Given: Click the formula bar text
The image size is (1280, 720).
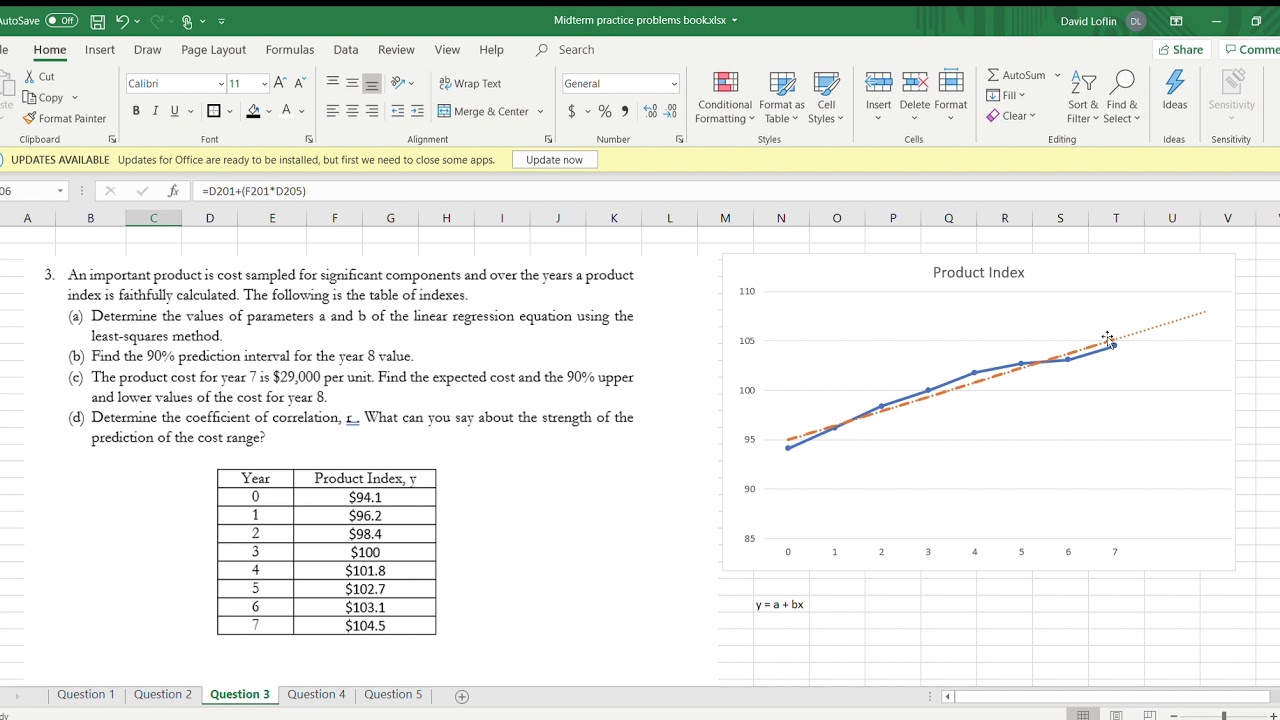Looking at the screenshot, I should coord(254,190).
